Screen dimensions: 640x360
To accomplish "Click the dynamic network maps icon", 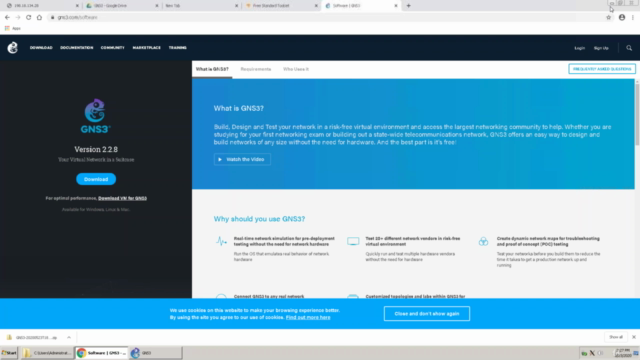I will [x=483, y=241].
